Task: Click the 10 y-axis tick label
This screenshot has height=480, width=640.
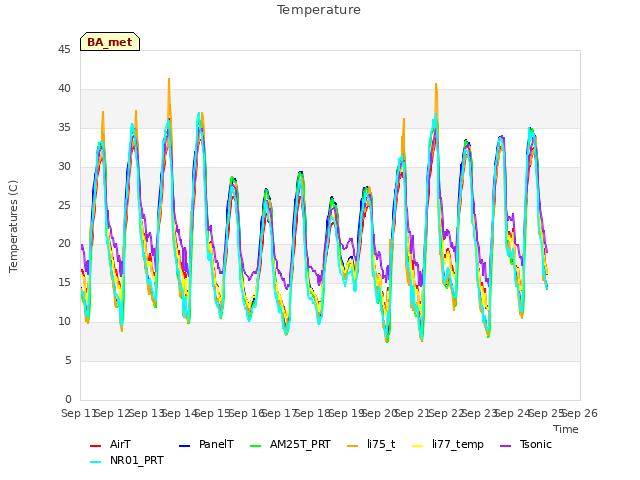Action: 64,322
